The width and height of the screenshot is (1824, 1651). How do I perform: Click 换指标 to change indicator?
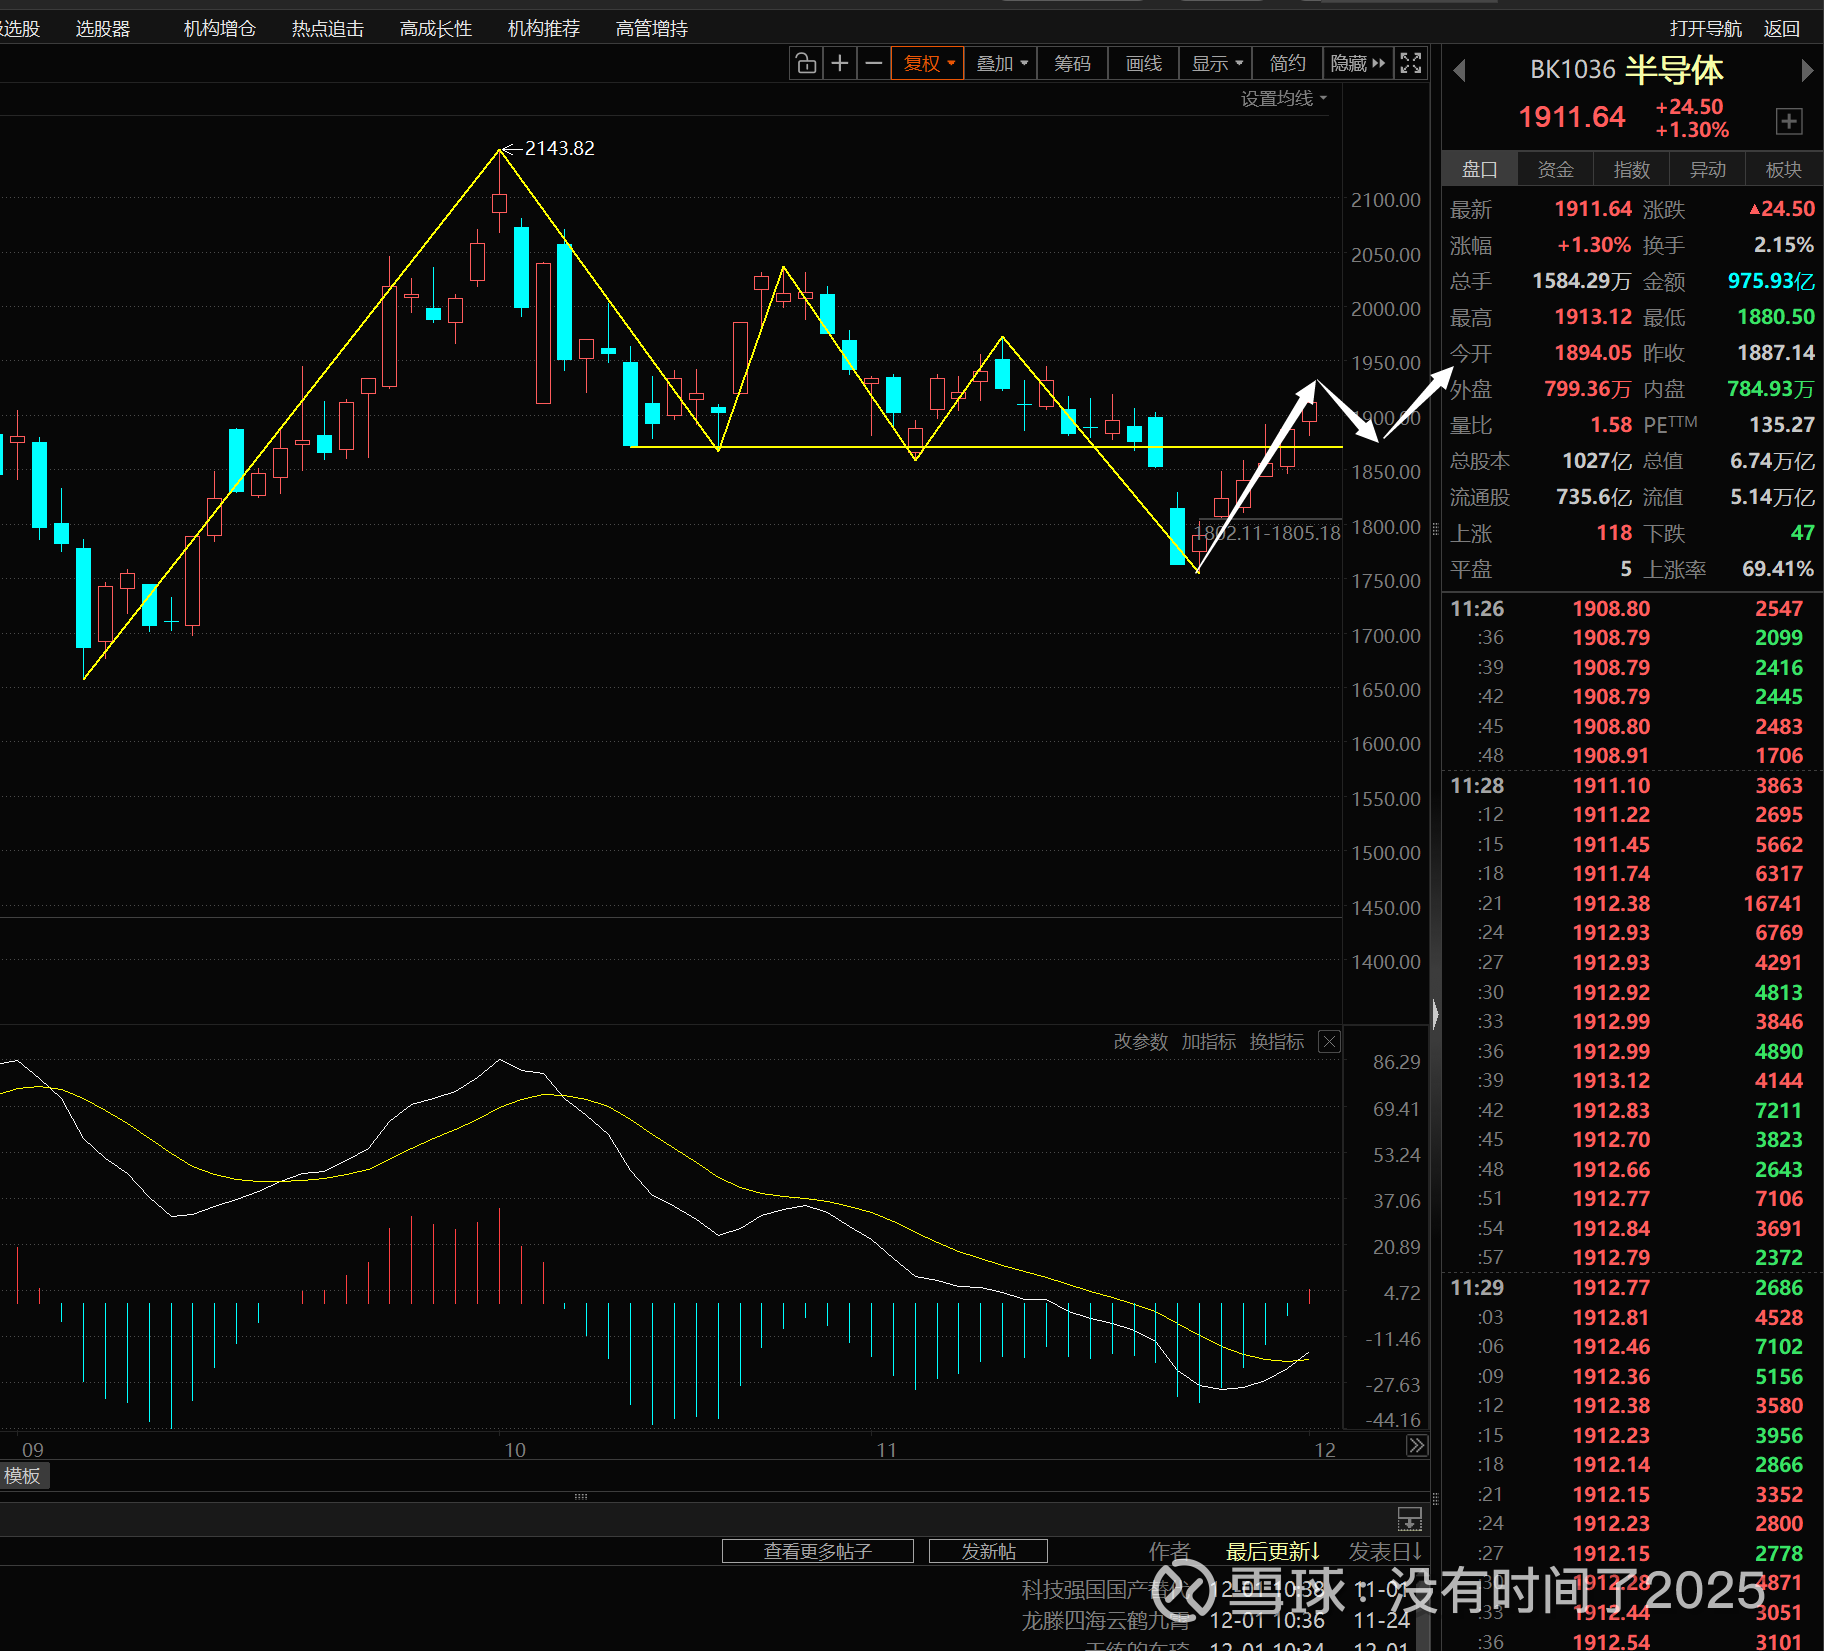(1277, 1042)
